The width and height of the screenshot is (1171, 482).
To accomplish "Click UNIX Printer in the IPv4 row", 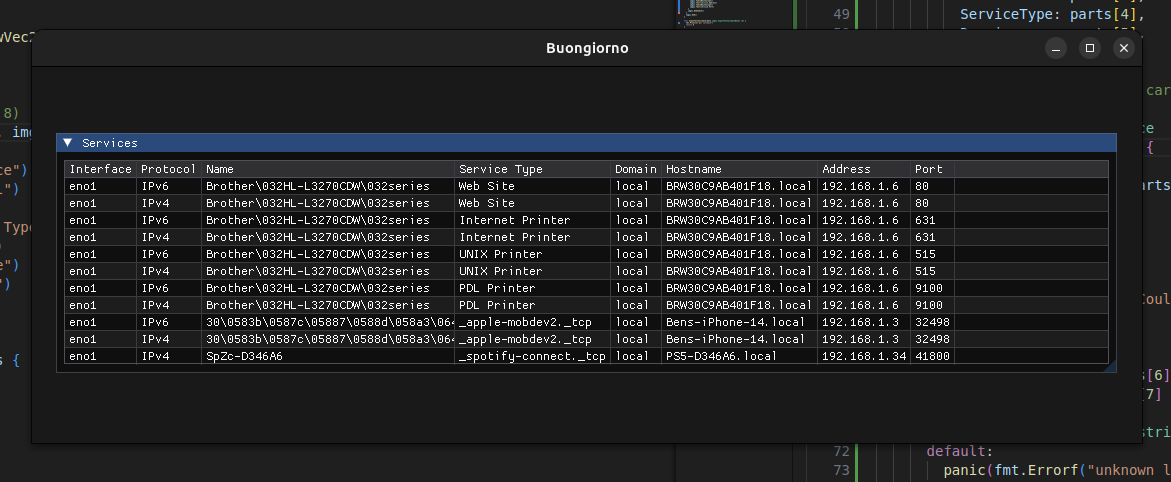I will coord(500,271).
